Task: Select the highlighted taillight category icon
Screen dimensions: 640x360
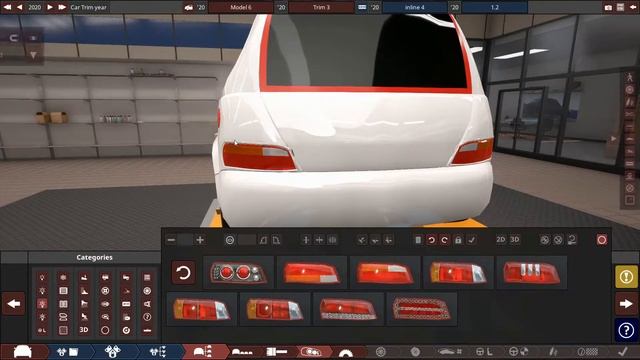Action: (42, 304)
